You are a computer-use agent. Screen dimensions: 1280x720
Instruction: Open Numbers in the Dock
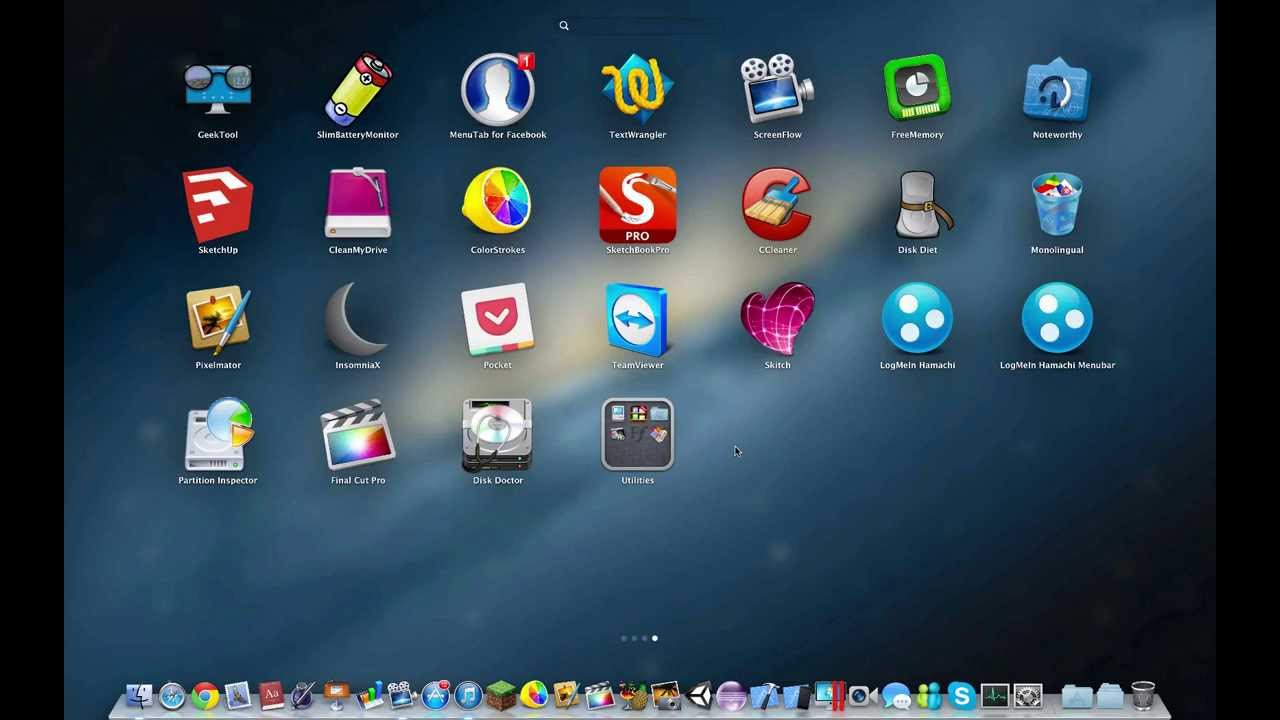[x=370, y=695]
